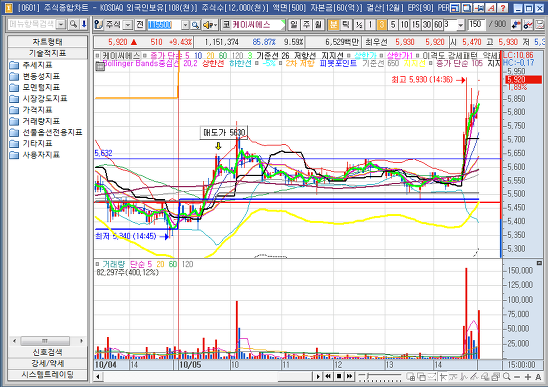548x387 pixels.
Task: Click the letter A icon in bottom toolbar
Action: click(x=539, y=377)
